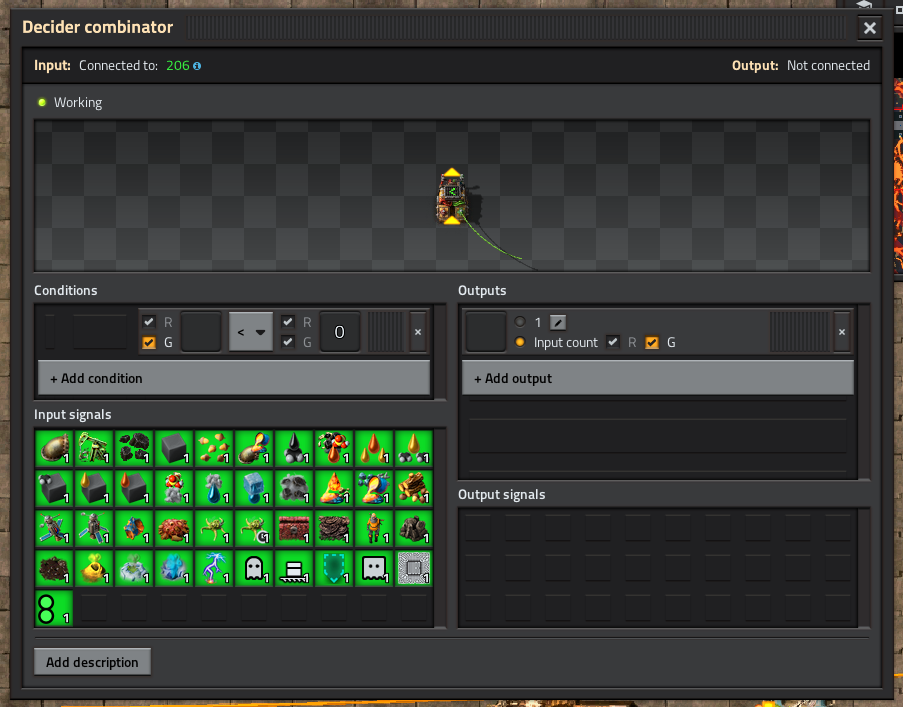Click the 'Input signals' heading
Image resolution: width=903 pixels, height=707 pixels.
click(x=73, y=415)
